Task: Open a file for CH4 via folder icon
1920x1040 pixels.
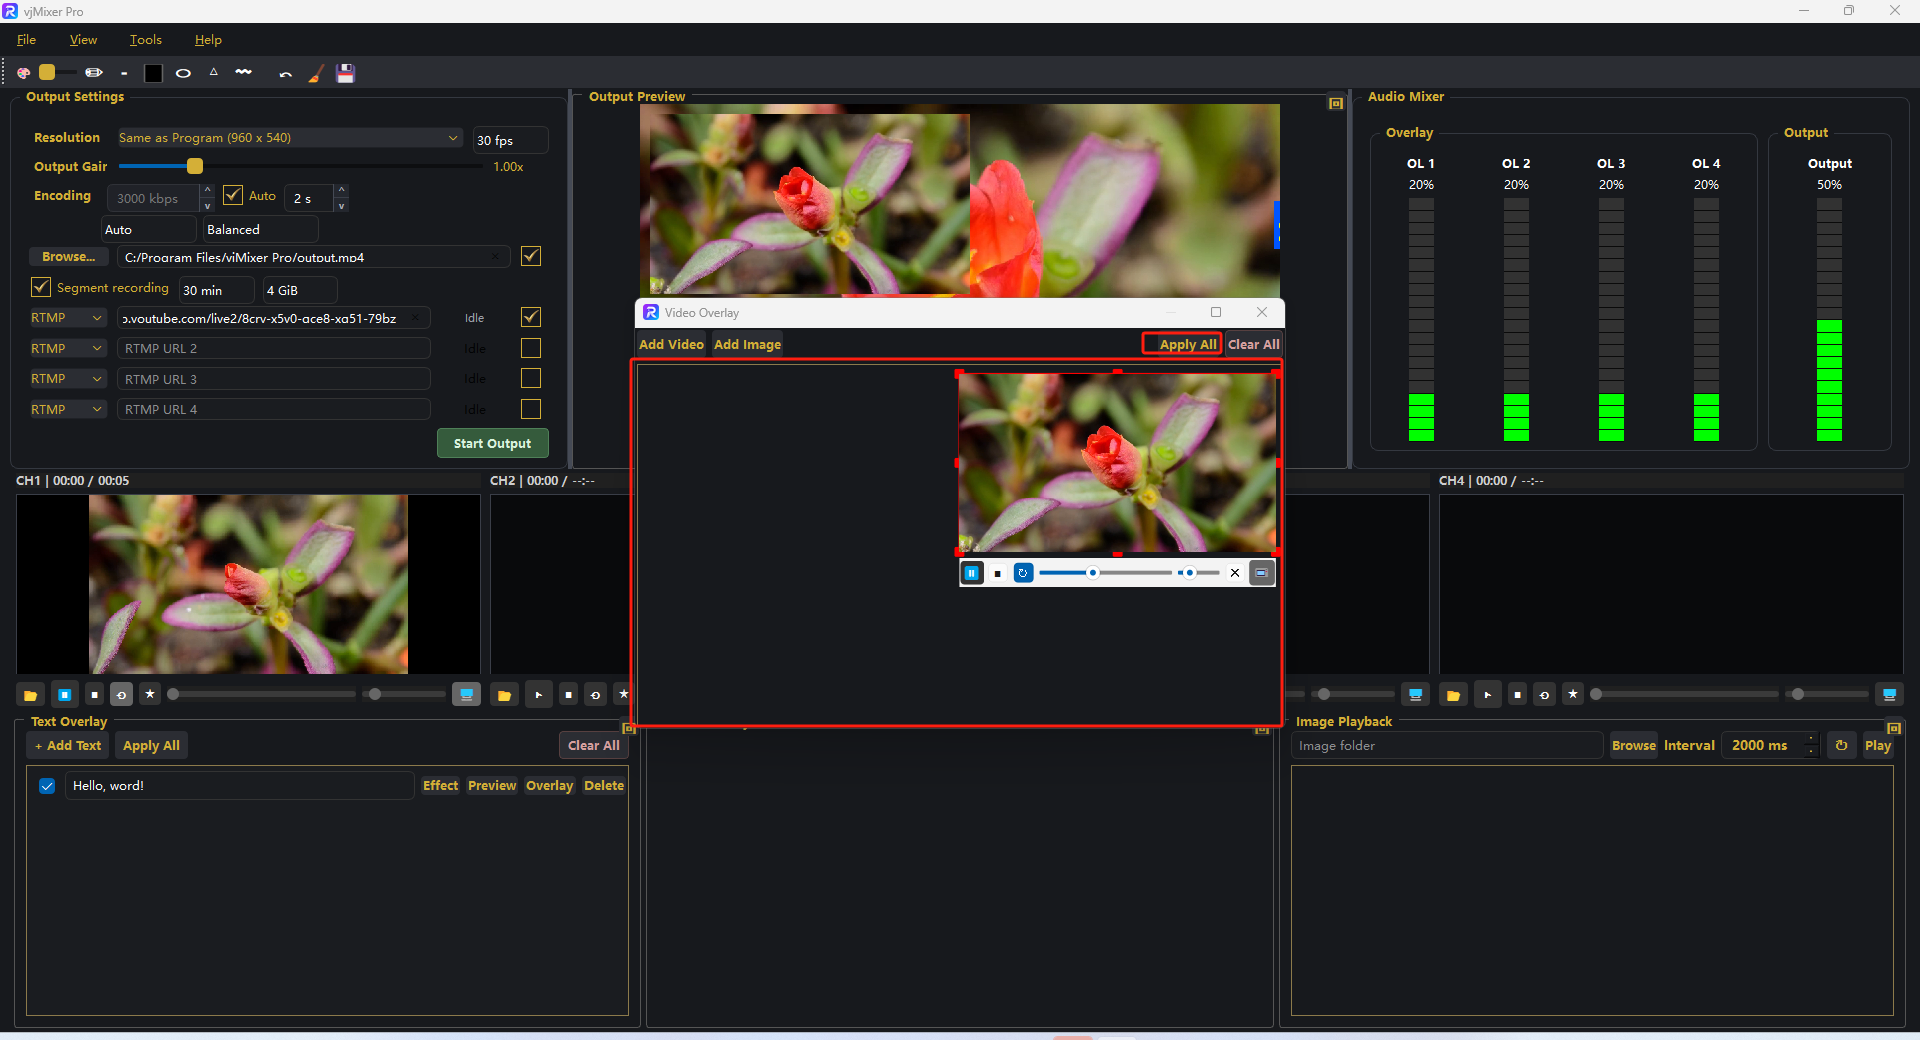Action: [1453, 694]
